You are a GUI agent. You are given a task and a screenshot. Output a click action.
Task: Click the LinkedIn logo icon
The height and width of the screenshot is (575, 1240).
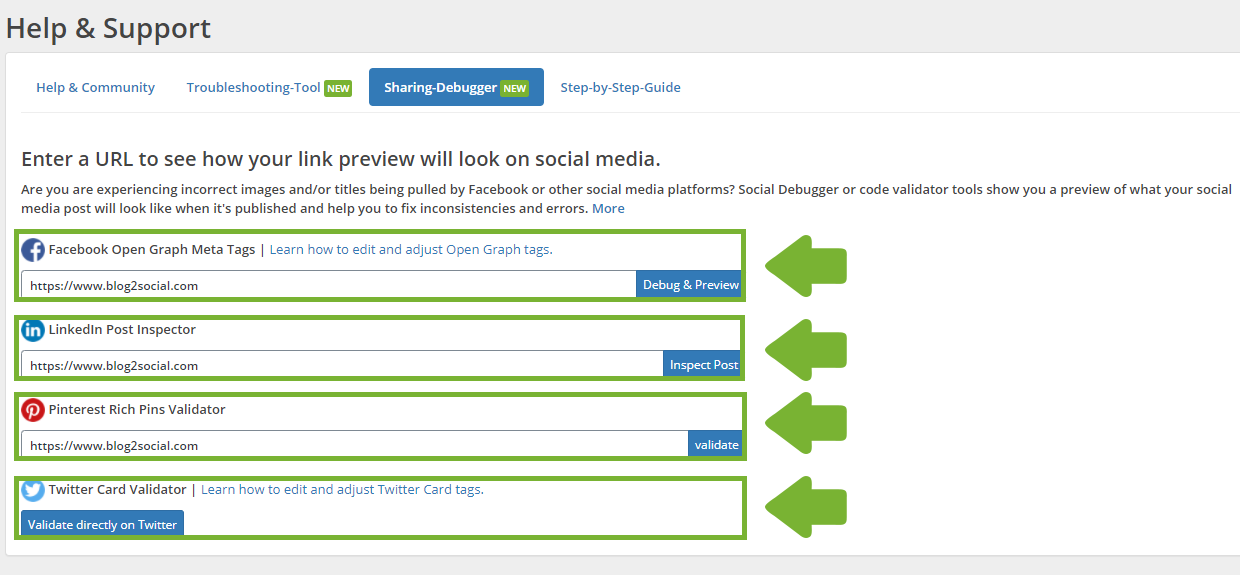(x=33, y=330)
